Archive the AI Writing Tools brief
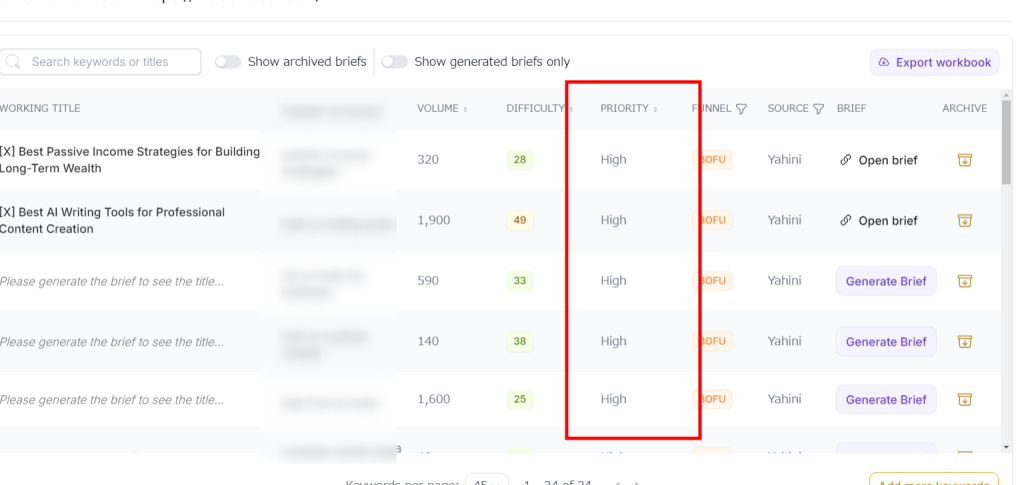The height and width of the screenshot is (485, 1024). [965, 221]
